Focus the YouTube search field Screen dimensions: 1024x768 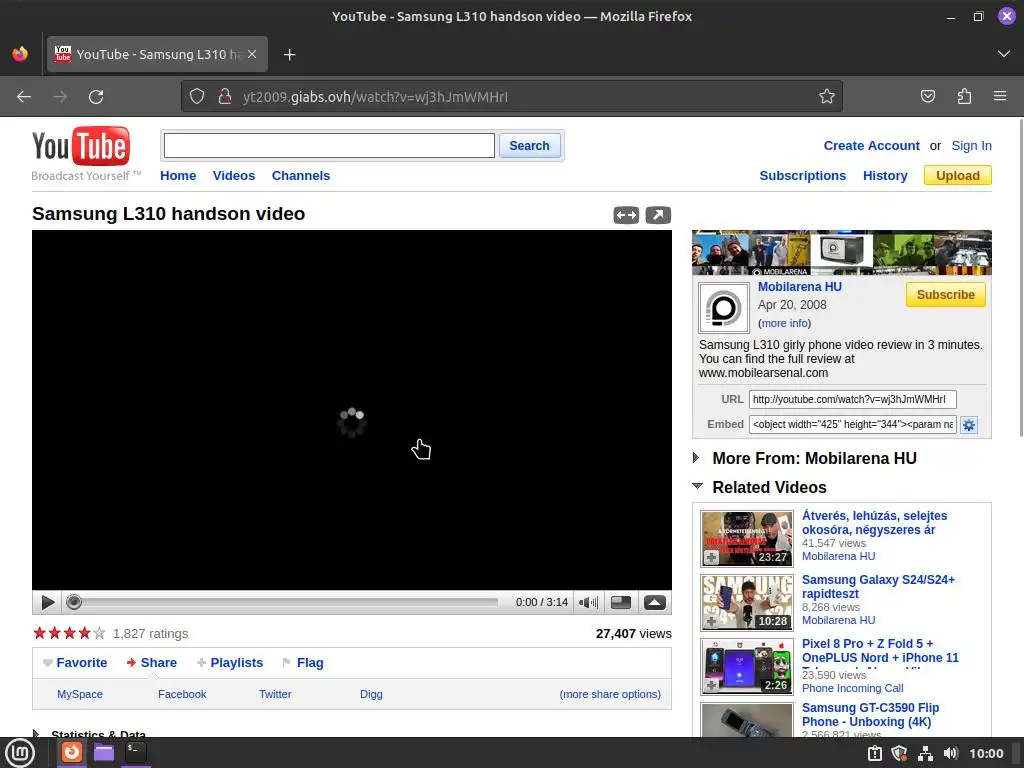coord(329,146)
